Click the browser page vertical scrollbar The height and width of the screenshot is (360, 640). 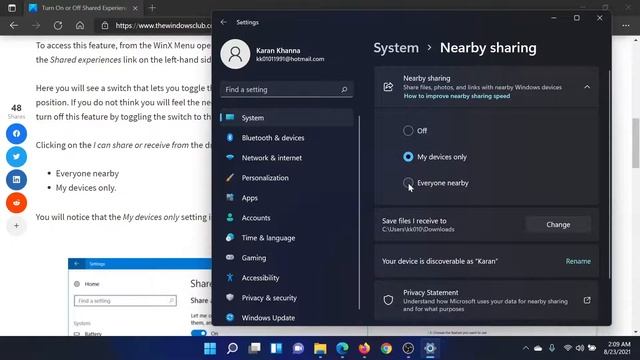point(636,143)
